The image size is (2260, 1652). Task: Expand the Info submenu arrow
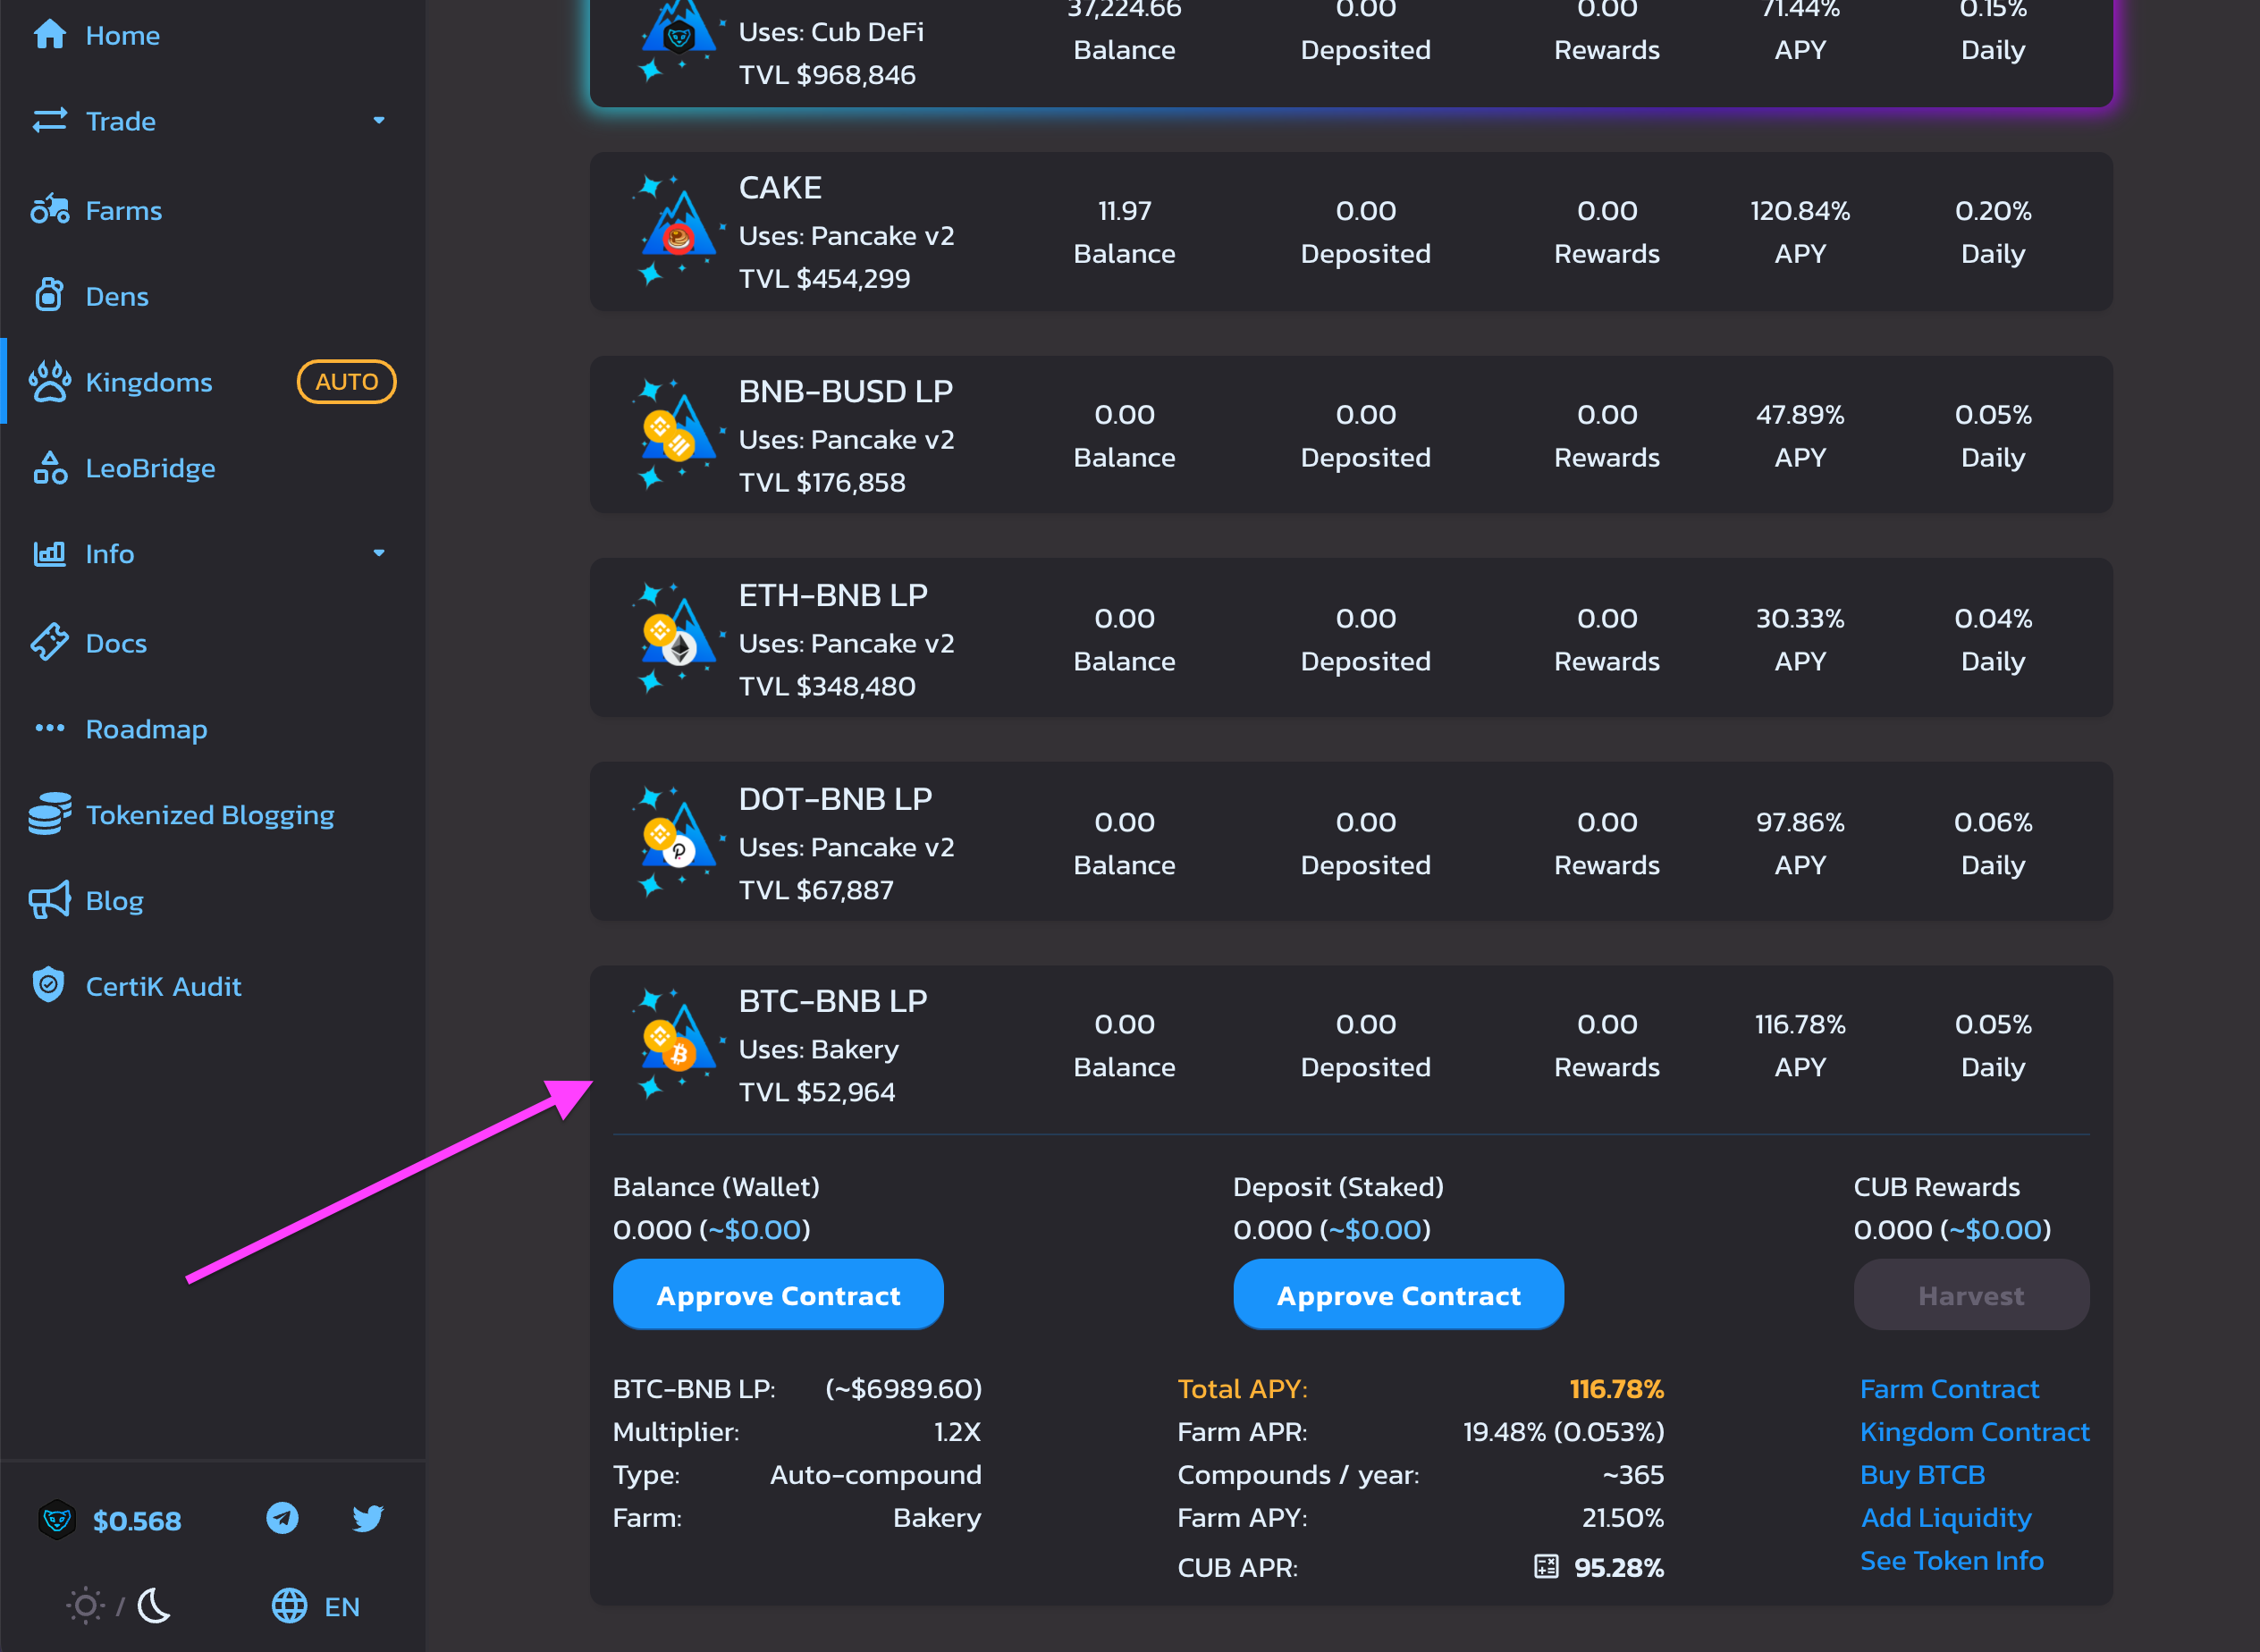(379, 553)
